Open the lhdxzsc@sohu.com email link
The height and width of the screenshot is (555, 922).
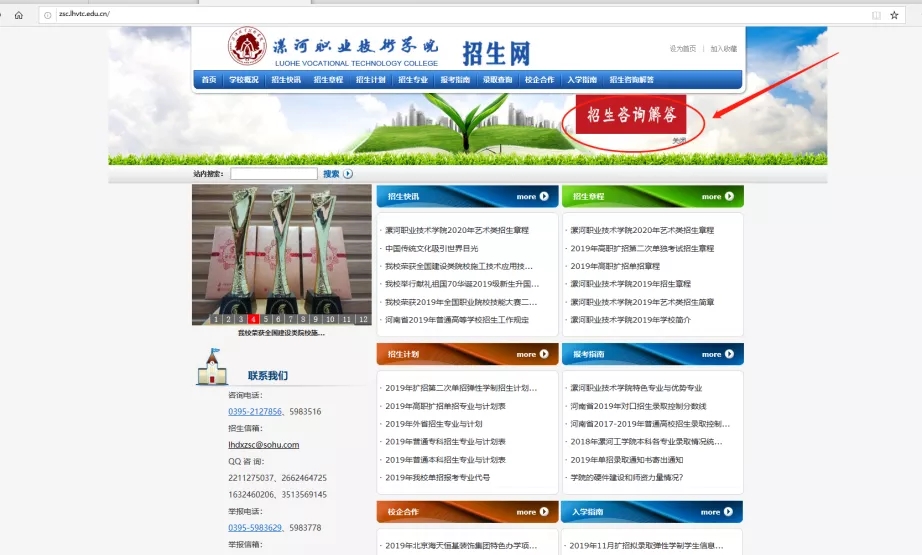[263, 445]
